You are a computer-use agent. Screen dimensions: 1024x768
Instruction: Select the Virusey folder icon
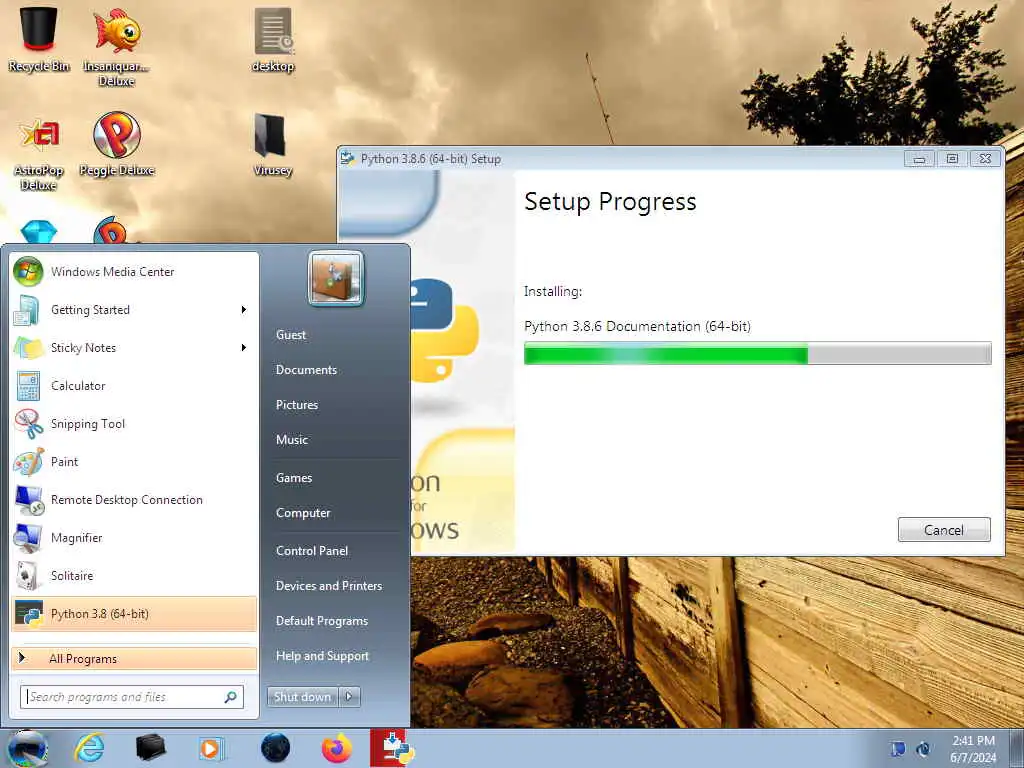(x=272, y=144)
